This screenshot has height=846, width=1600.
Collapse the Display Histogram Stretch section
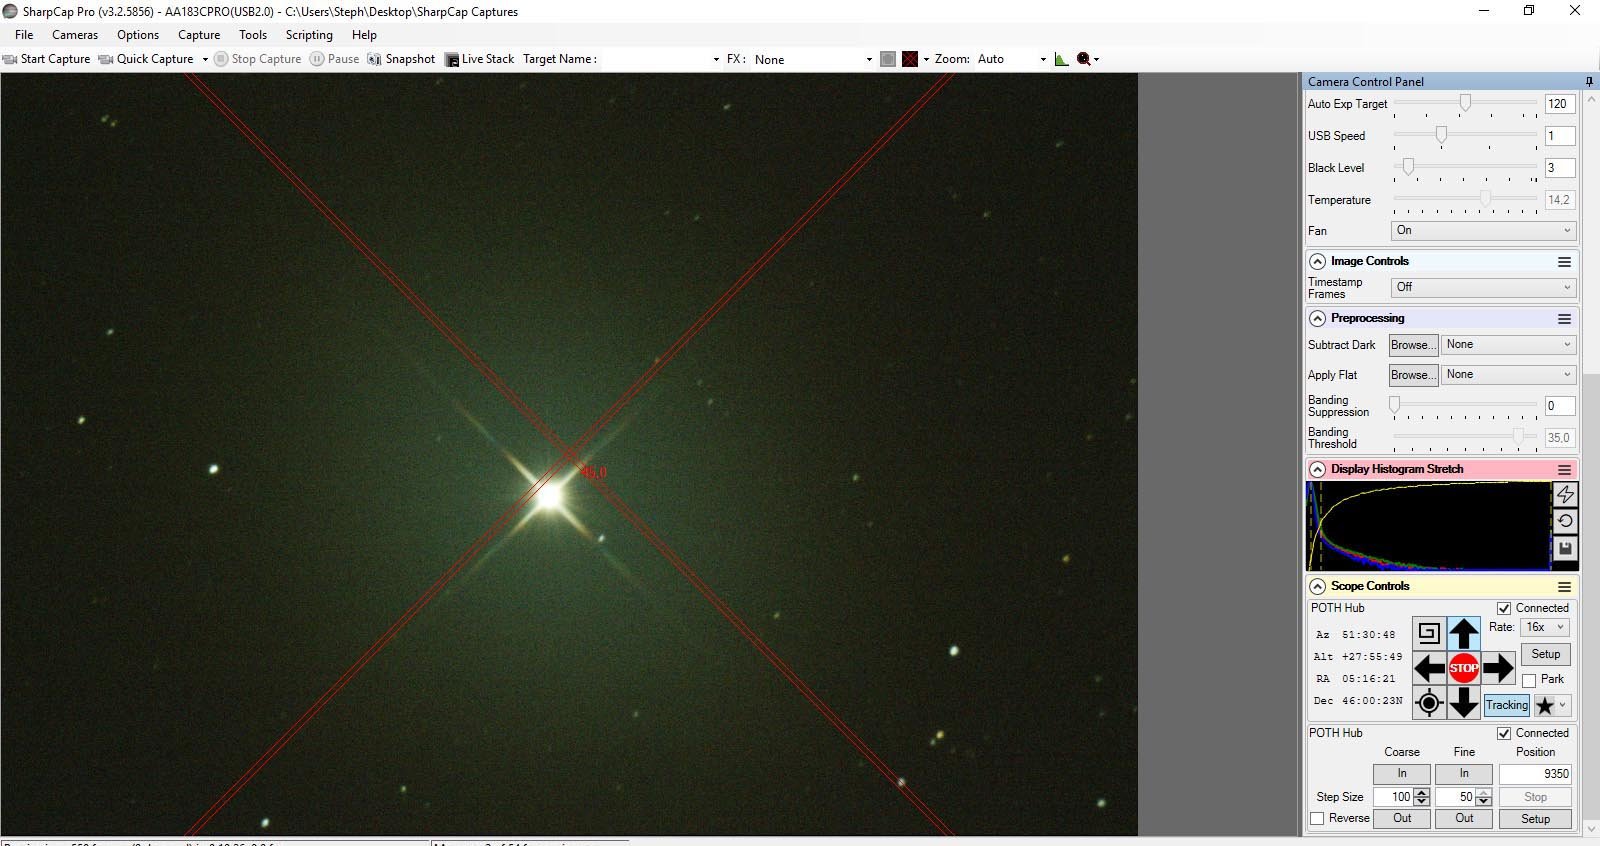1317,470
